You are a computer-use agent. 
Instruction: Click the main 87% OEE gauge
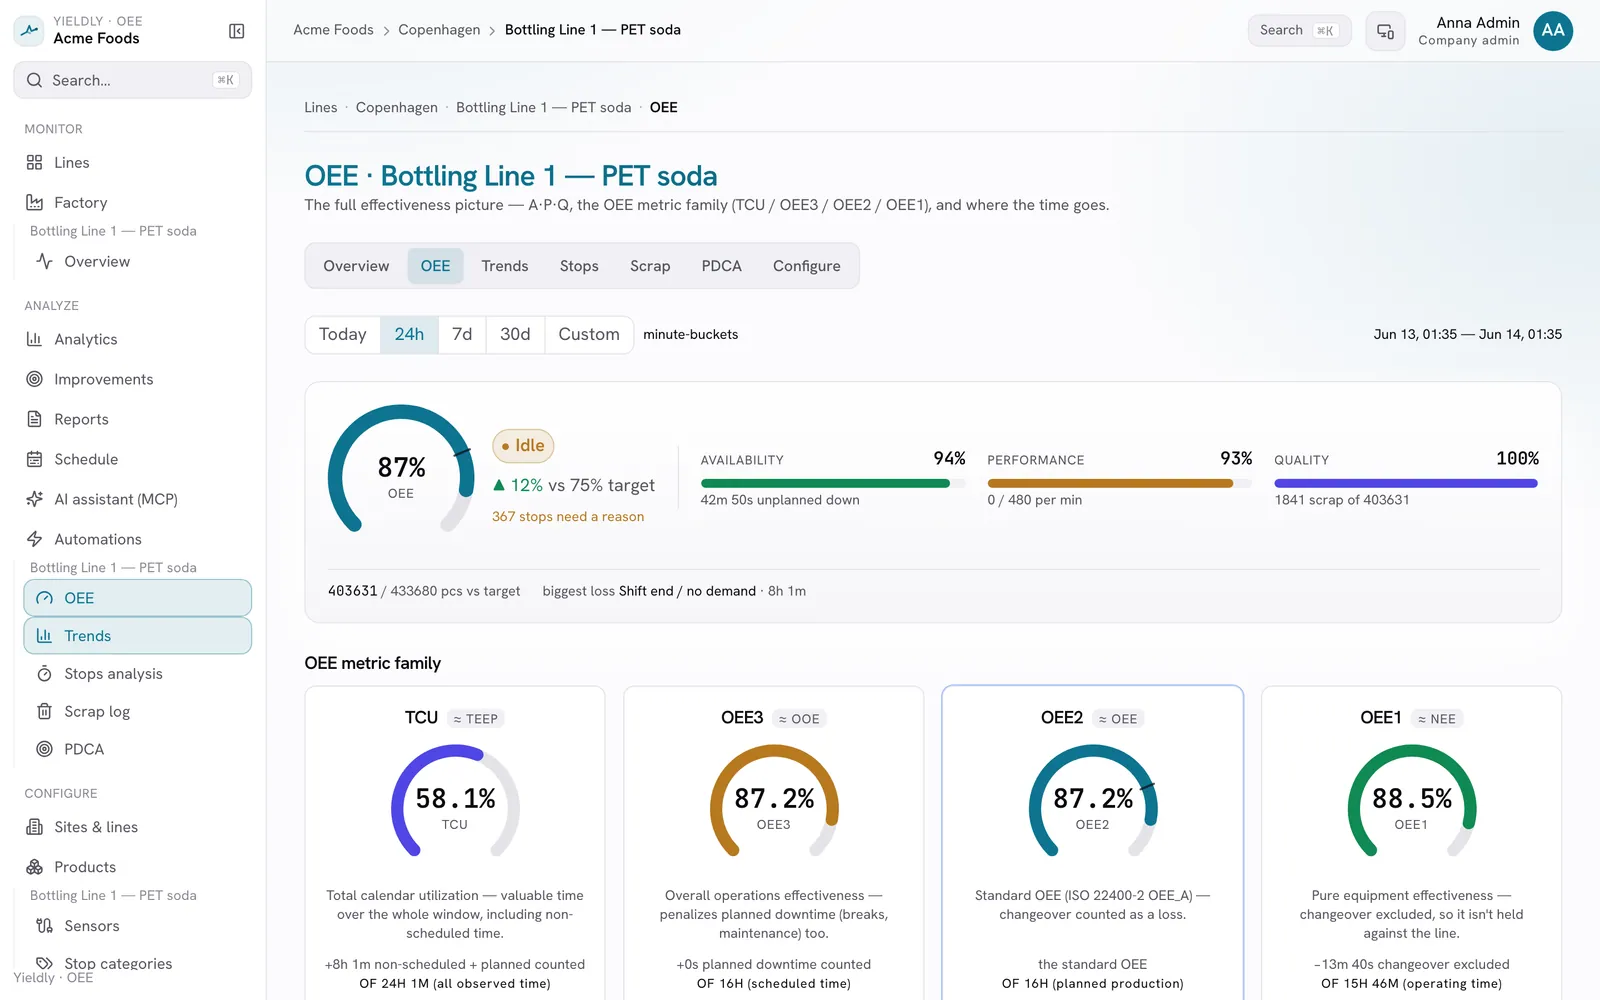point(401,470)
